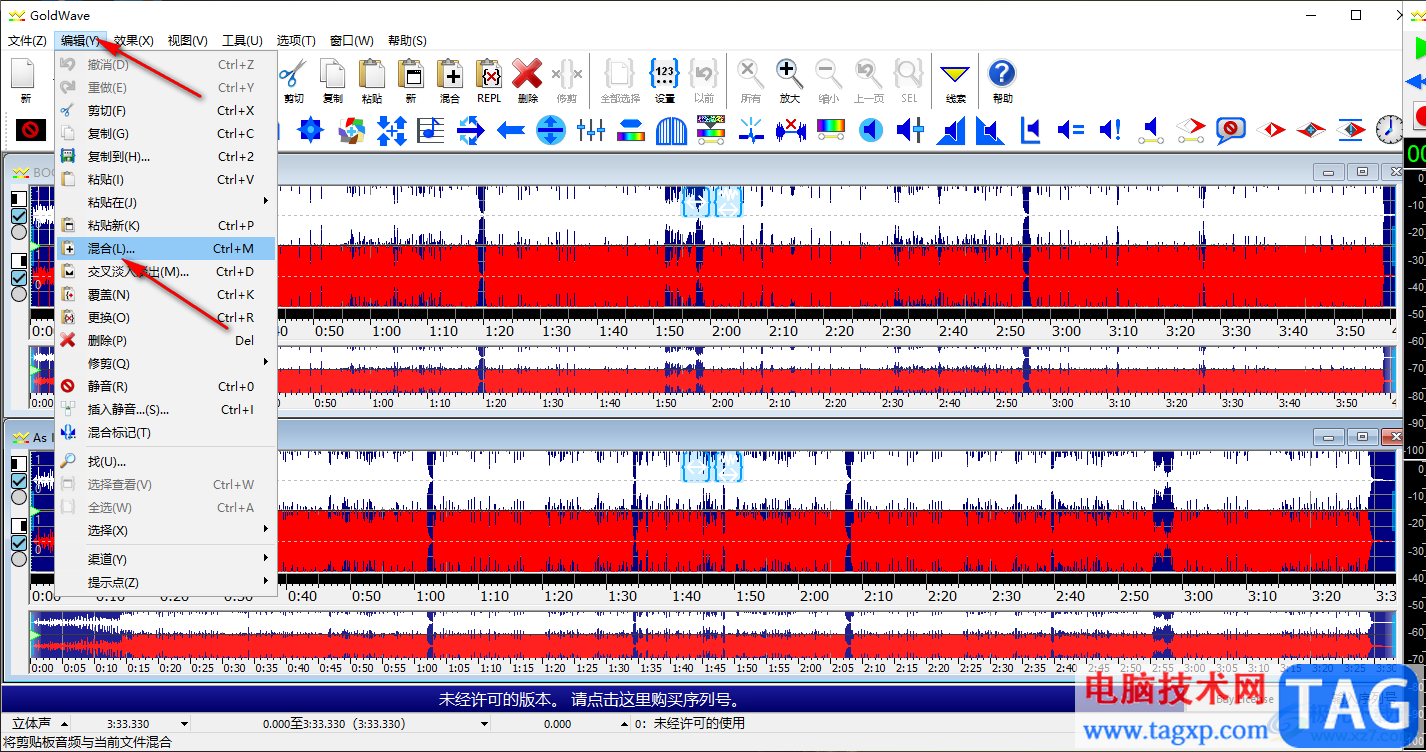Click the left cyan selection handle in top window
The height and width of the screenshot is (752, 1426).
tap(696, 202)
